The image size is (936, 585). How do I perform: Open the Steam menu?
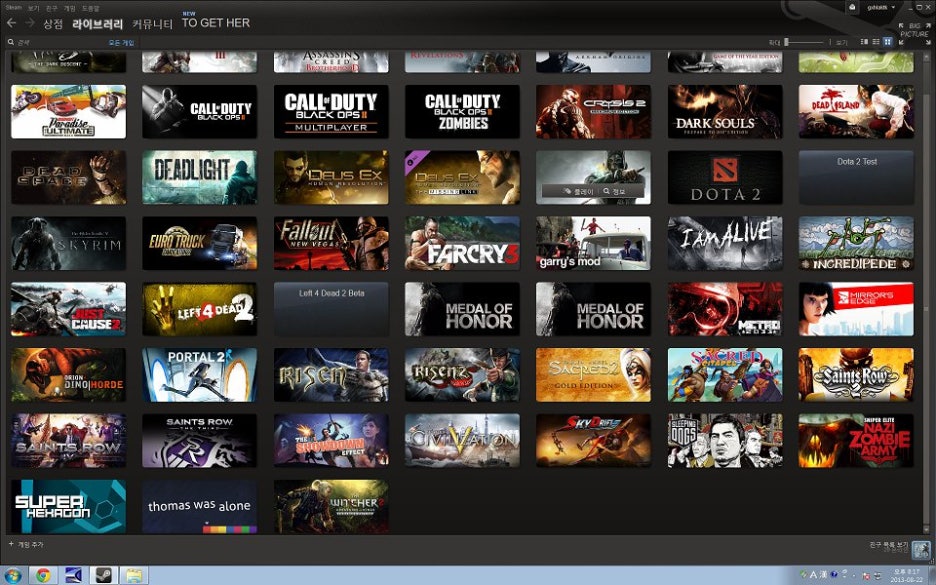click(x=14, y=8)
